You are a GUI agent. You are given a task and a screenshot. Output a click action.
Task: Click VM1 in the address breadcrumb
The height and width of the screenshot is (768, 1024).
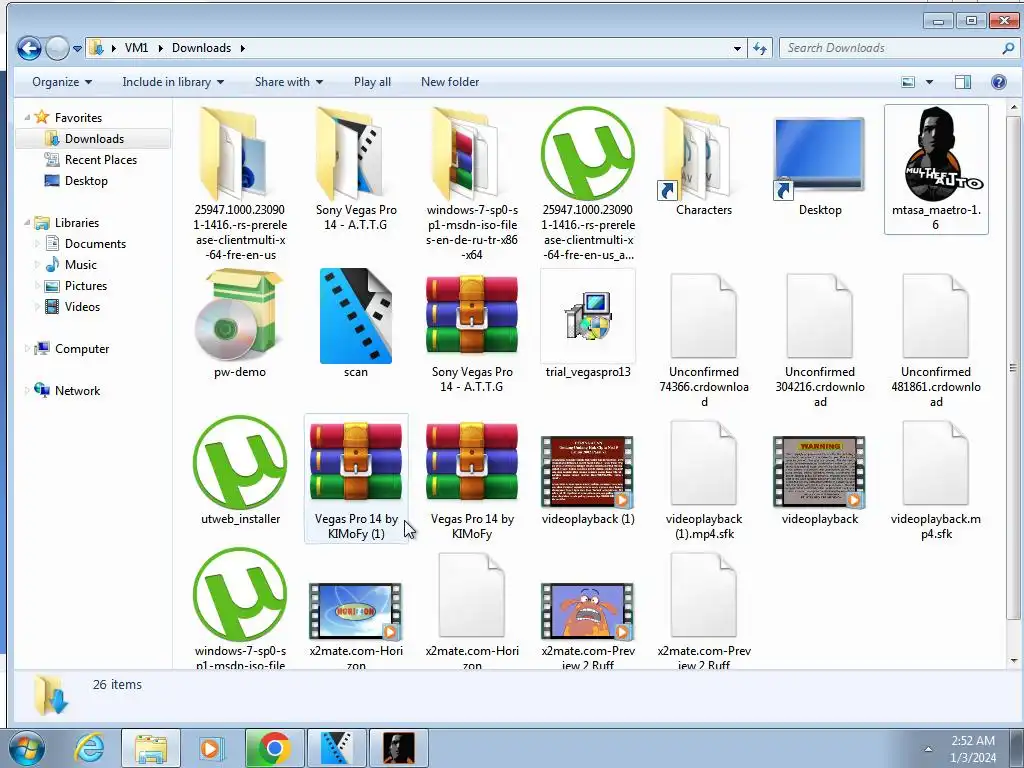[x=136, y=48]
